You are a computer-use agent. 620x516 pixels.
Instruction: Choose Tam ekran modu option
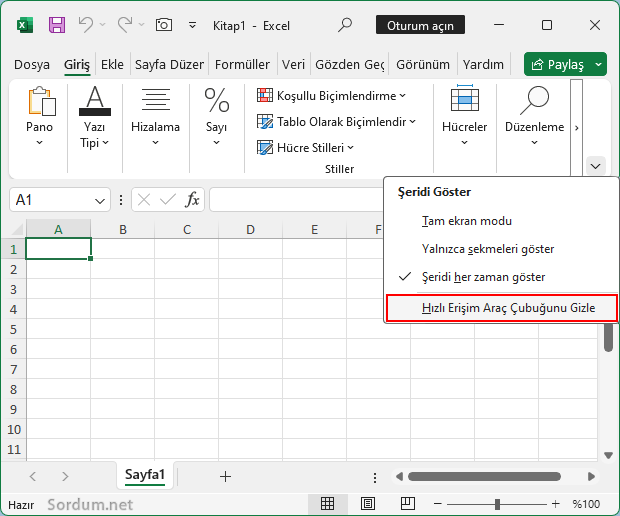(467, 221)
